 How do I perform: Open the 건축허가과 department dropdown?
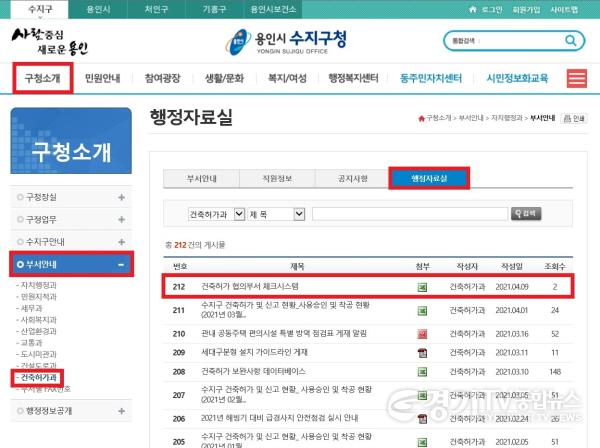pyautogui.click(x=216, y=213)
